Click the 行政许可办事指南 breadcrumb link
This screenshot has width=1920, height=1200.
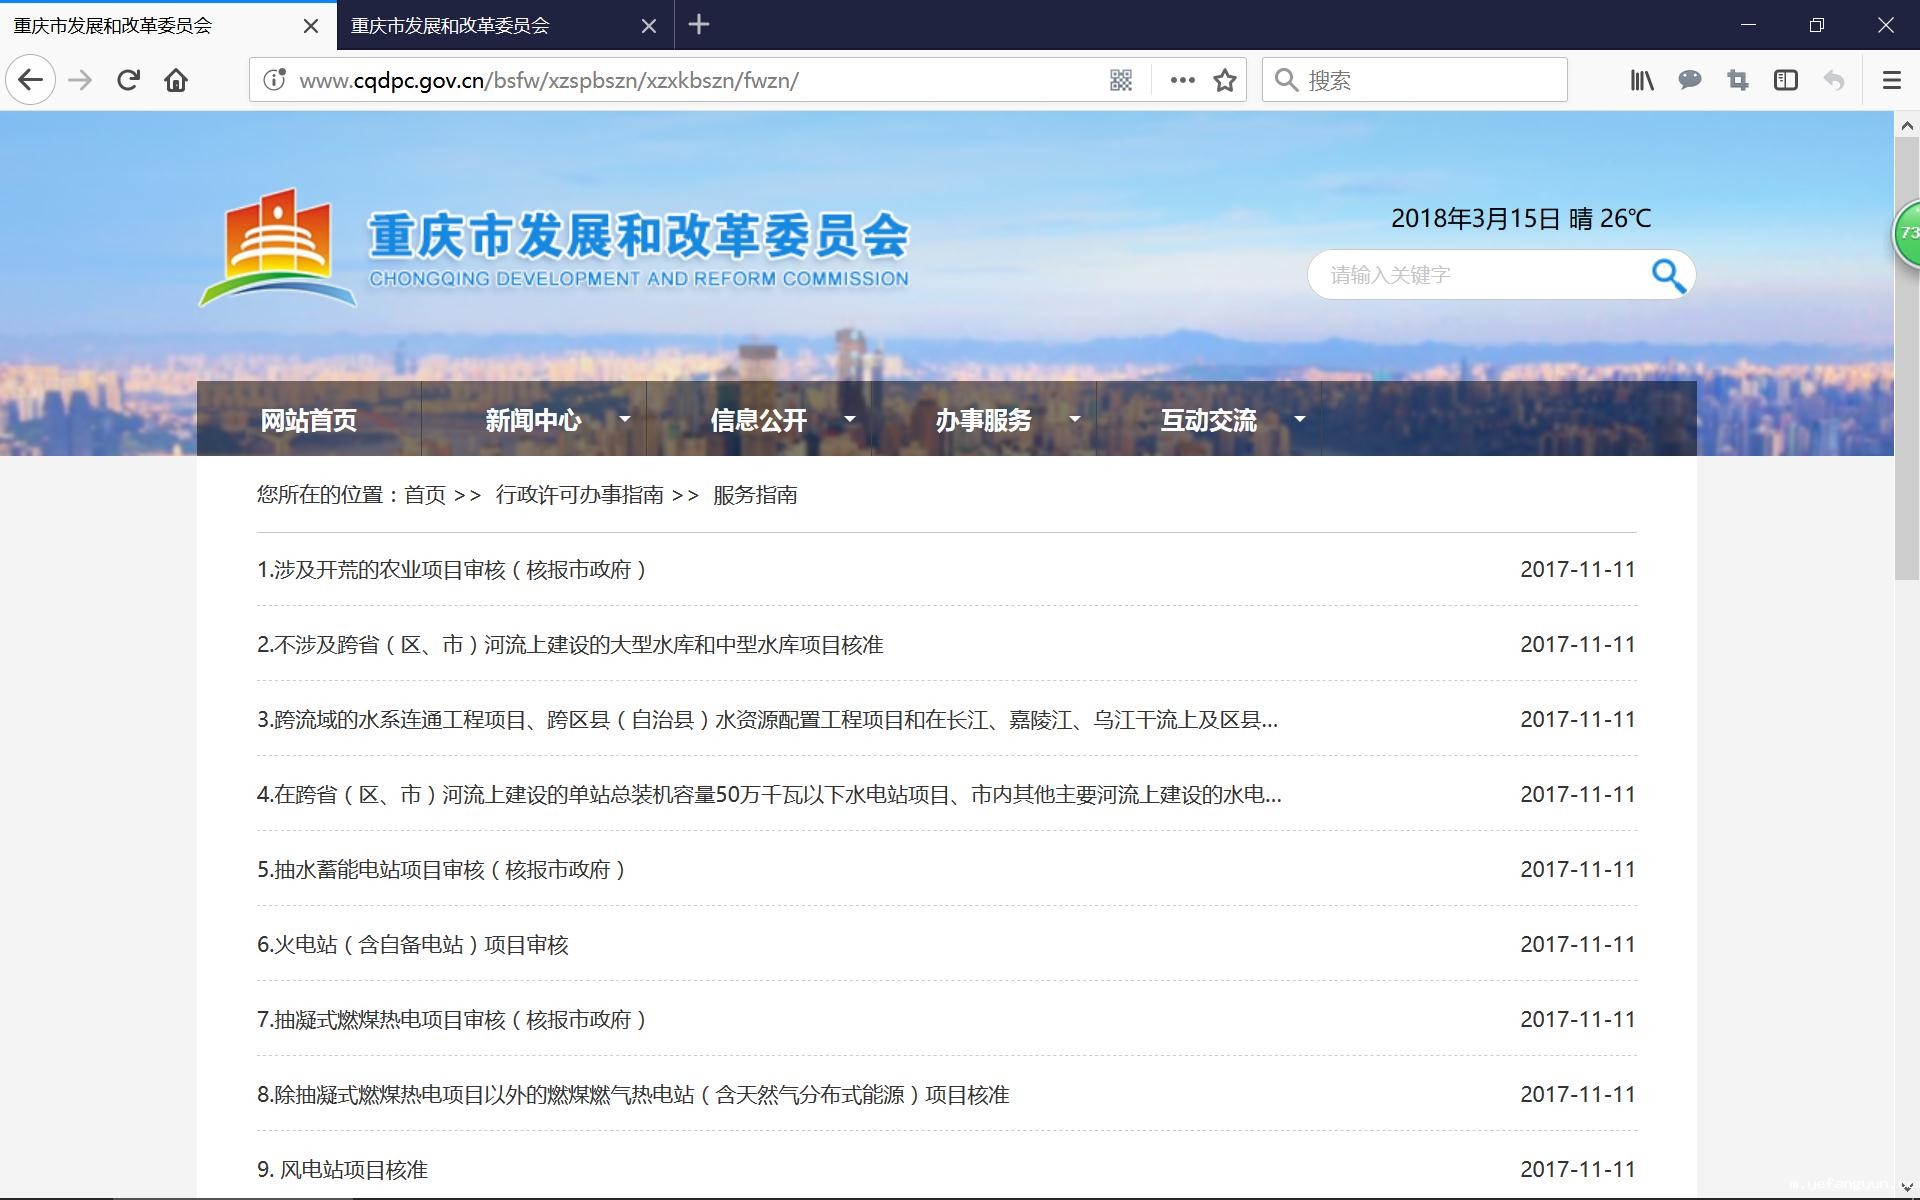click(x=579, y=495)
